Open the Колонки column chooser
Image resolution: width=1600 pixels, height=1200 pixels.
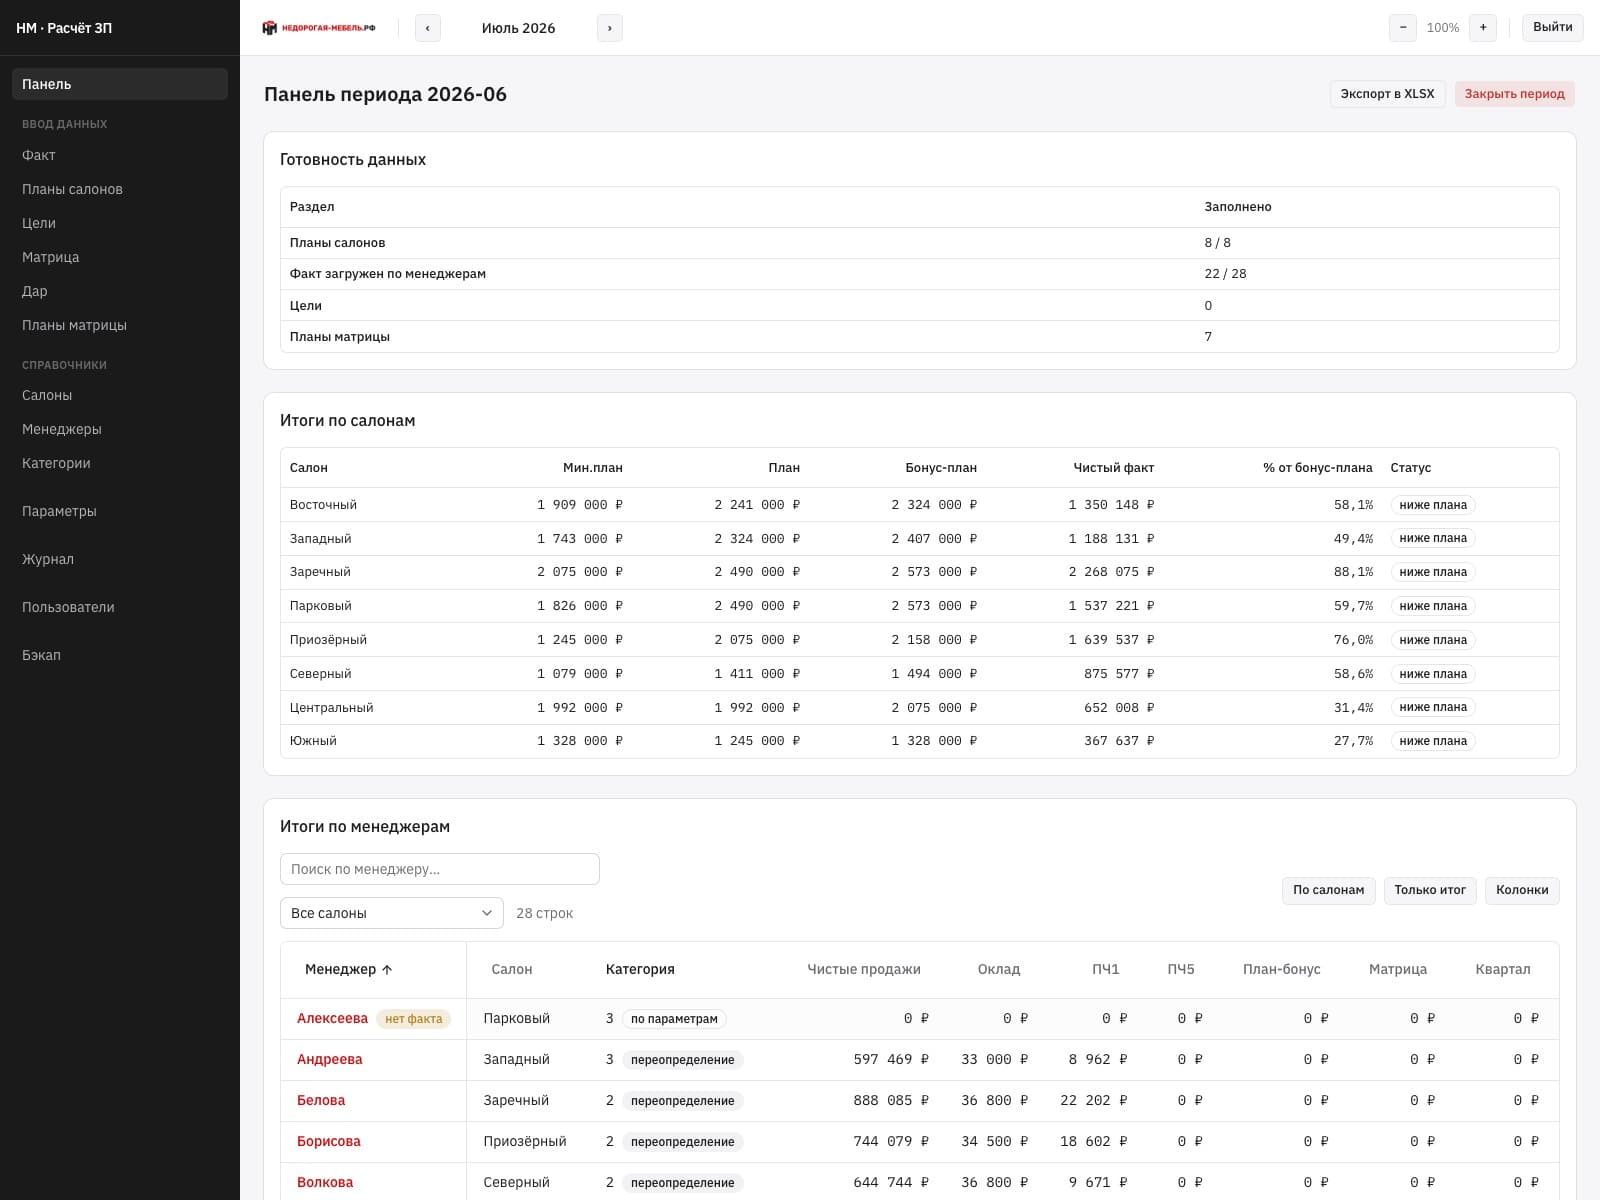click(1522, 890)
